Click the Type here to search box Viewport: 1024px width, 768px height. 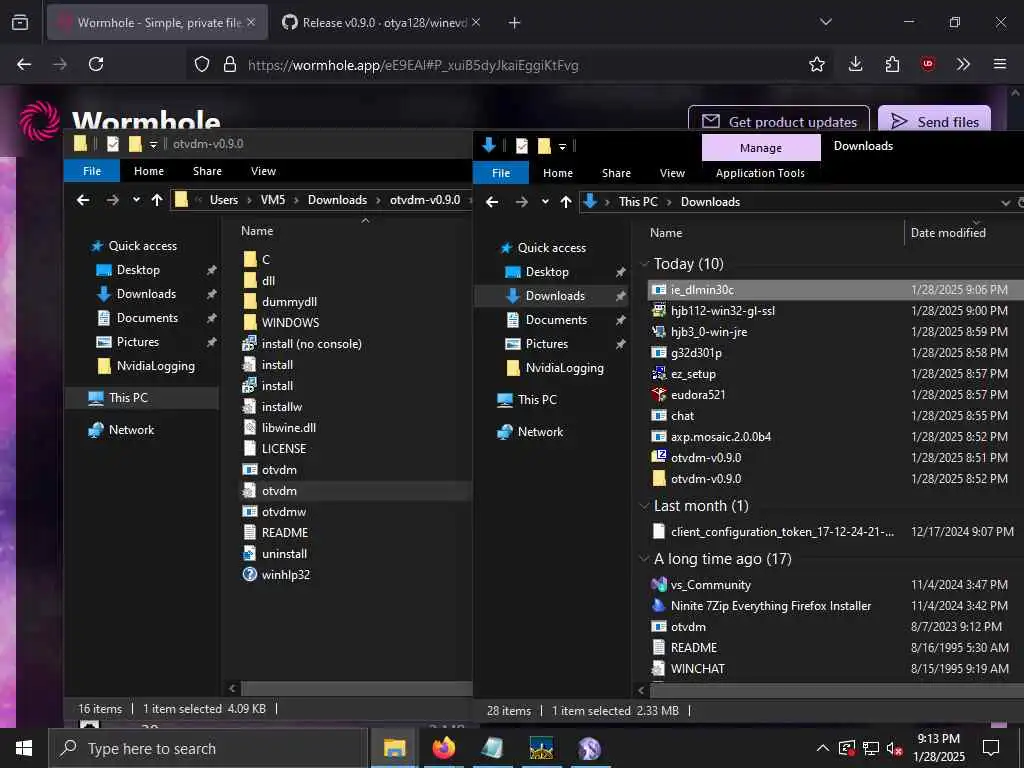click(208, 748)
